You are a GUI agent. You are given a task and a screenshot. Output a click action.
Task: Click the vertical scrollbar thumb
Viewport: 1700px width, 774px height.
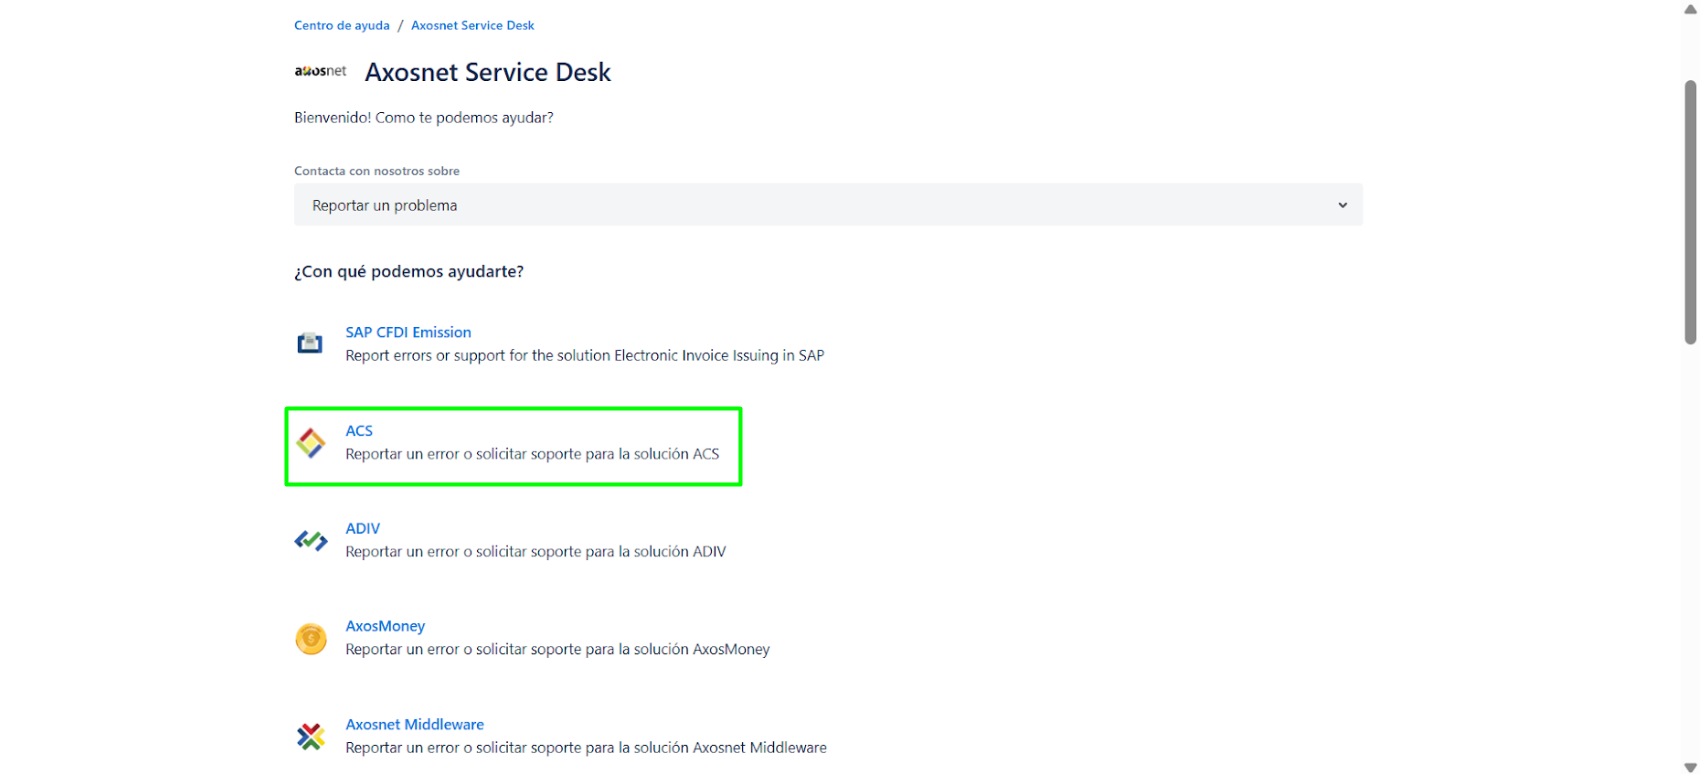tap(1690, 210)
